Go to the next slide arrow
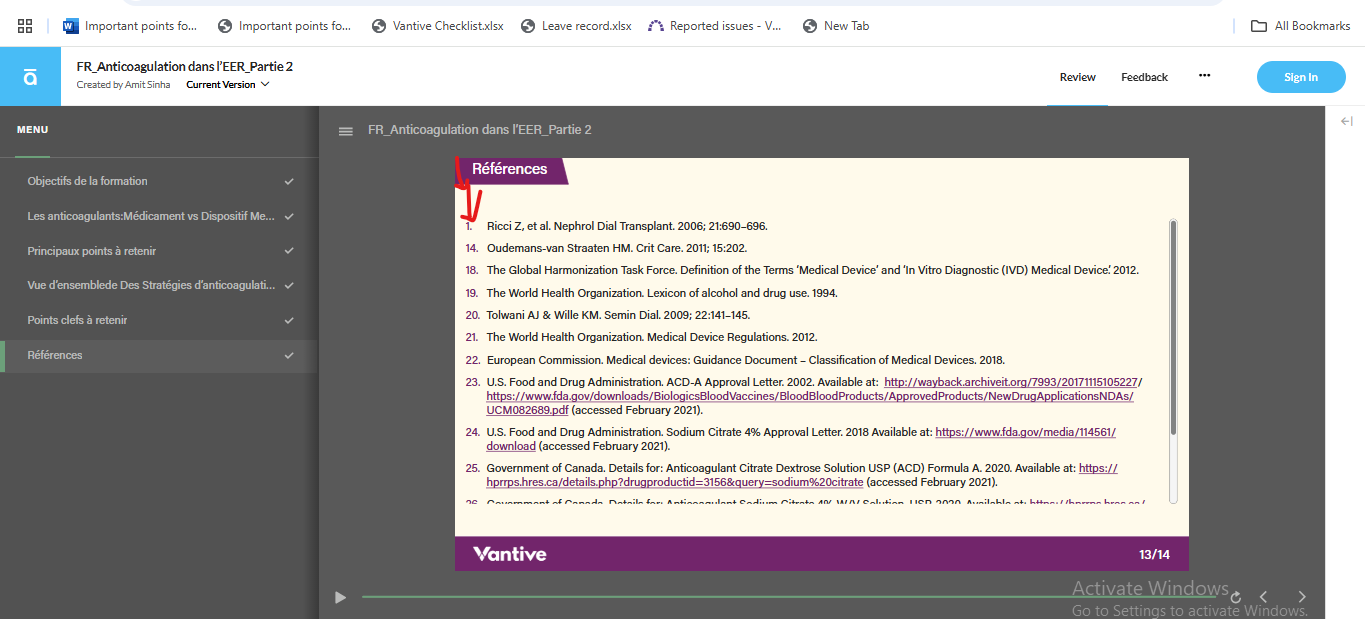The height and width of the screenshot is (619, 1365). pos(1302,597)
